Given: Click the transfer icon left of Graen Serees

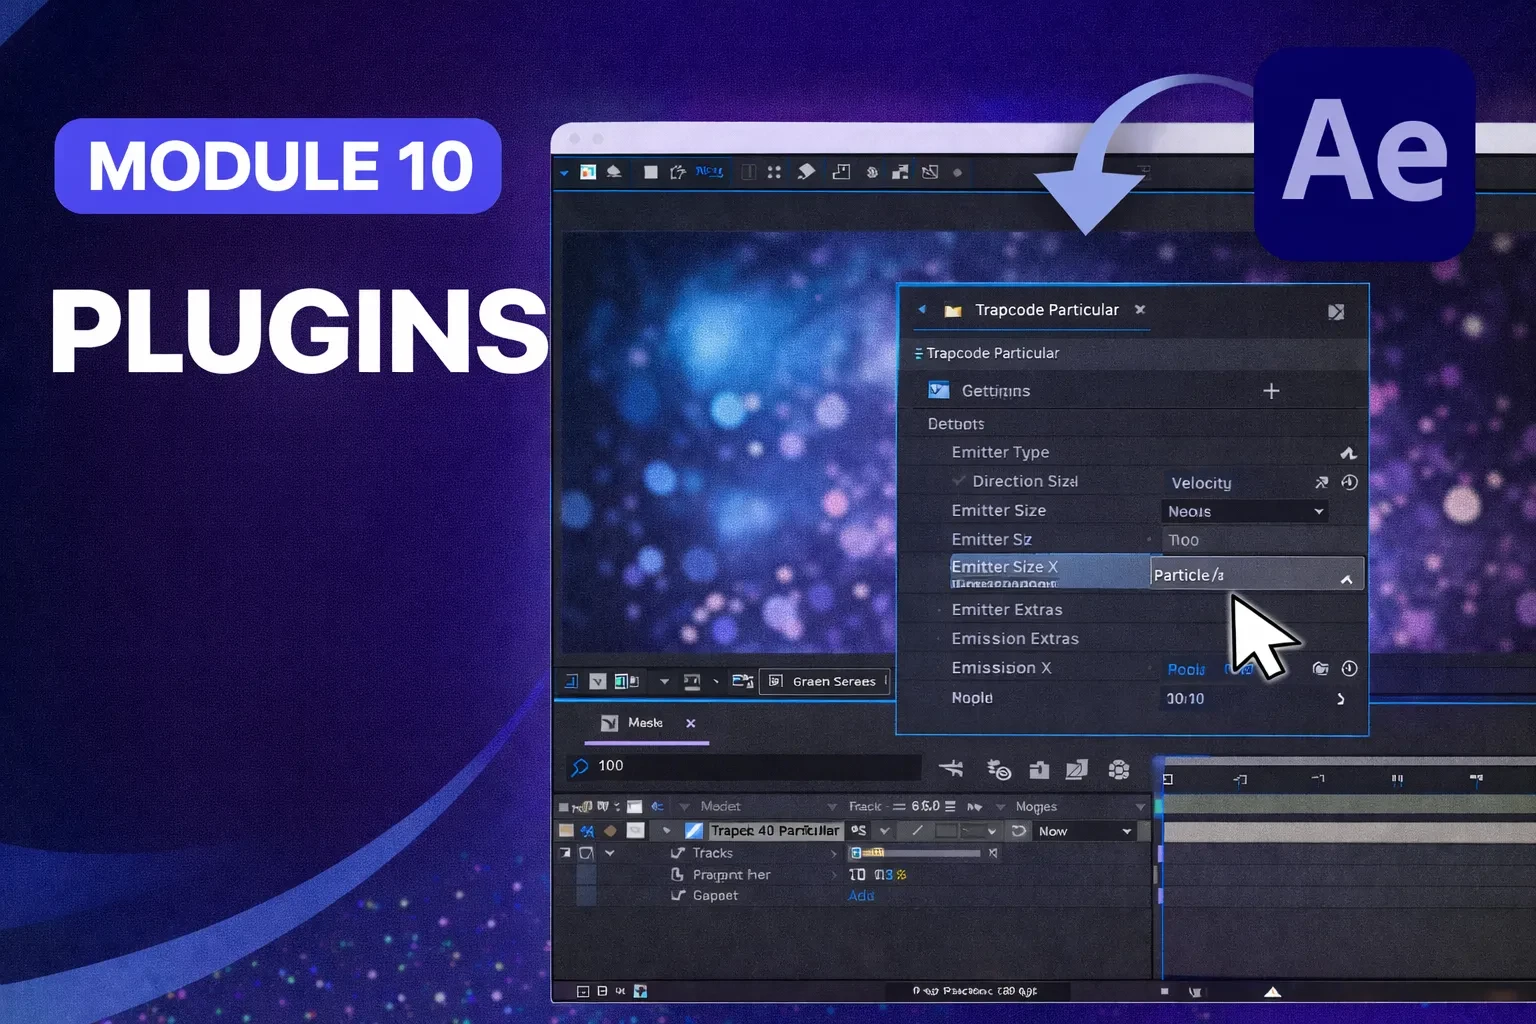Looking at the screenshot, I should point(742,681).
